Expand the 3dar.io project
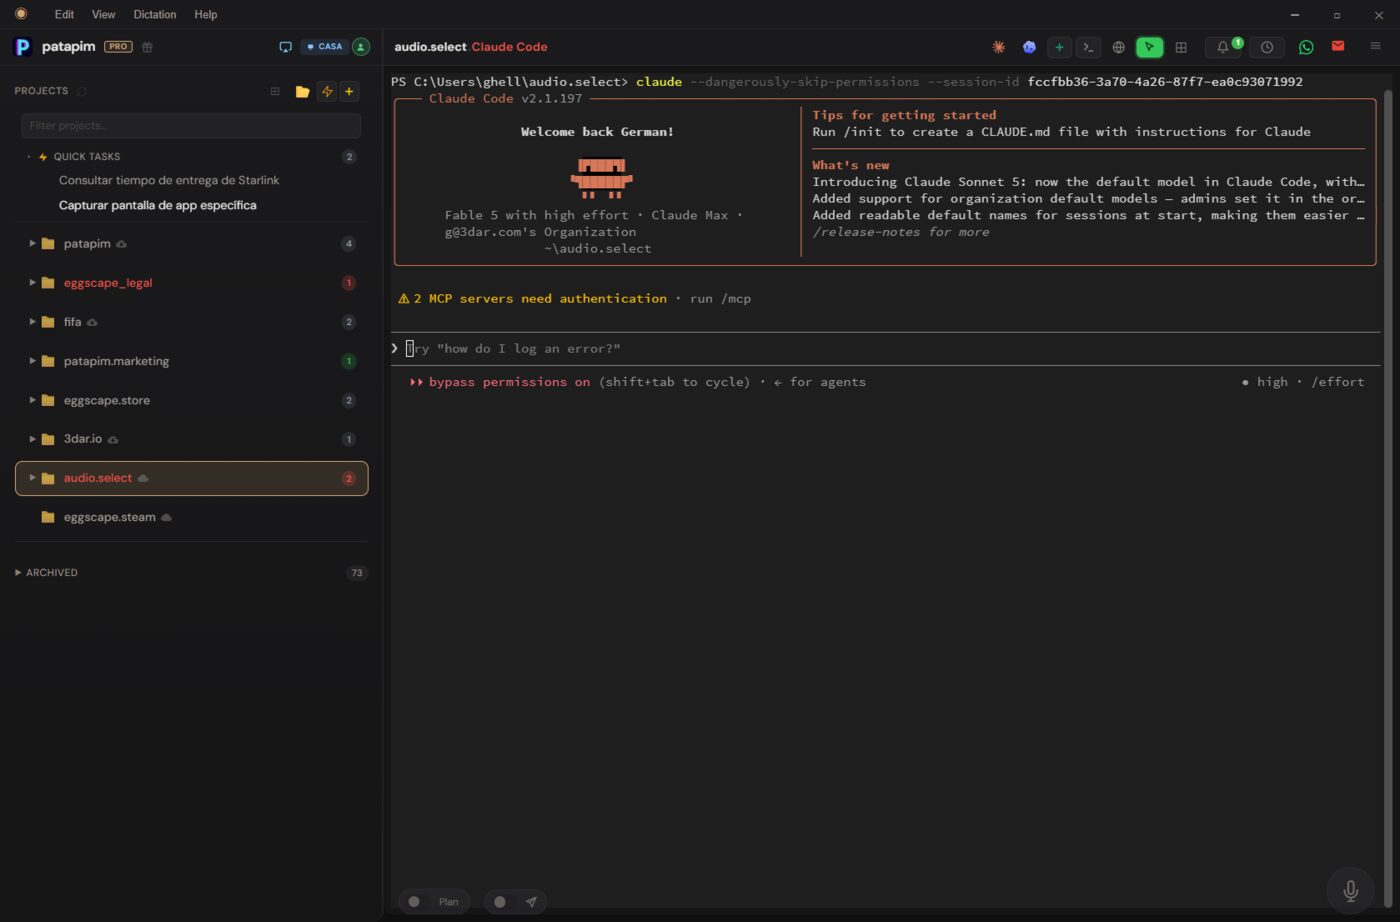Image resolution: width=1400 pixels, height=922 pixels. [x=32, y=439]
